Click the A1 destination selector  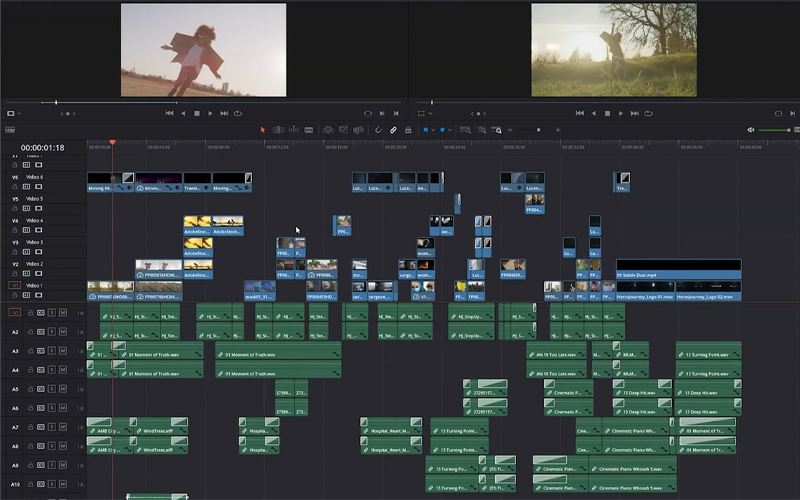(x=15, y=312)
